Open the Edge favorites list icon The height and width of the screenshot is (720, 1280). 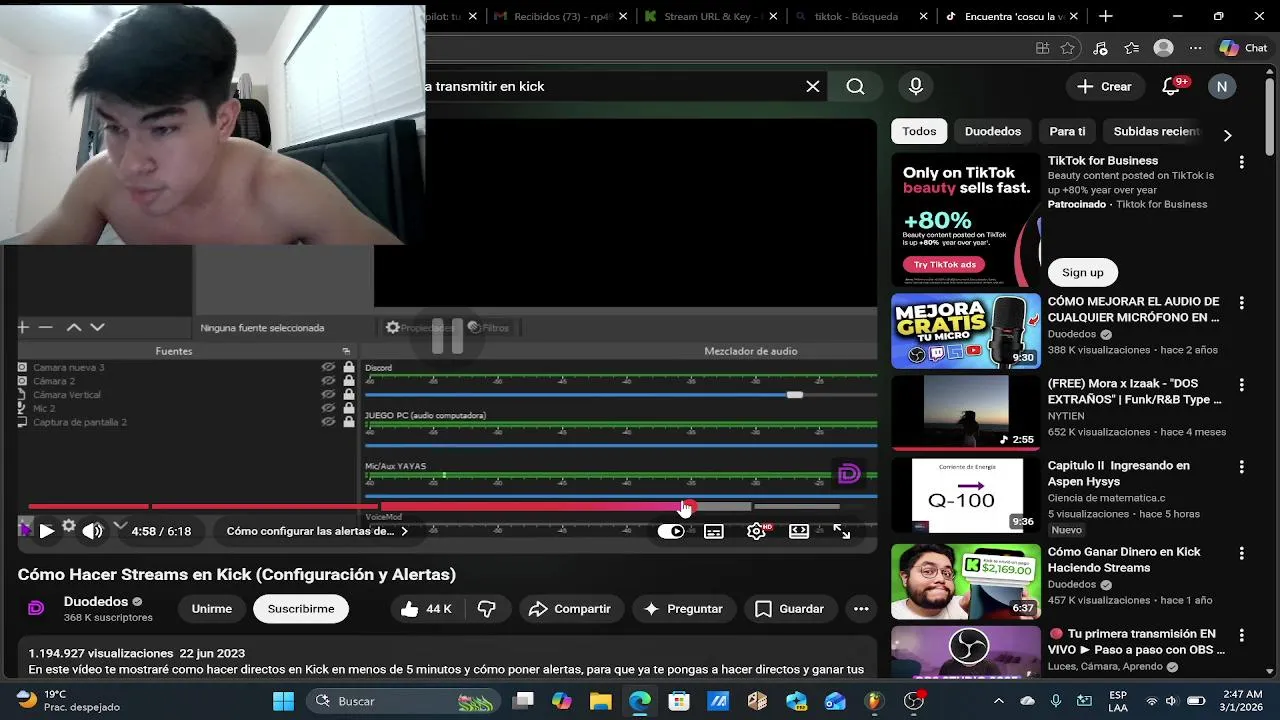(x=1131, y=48)
